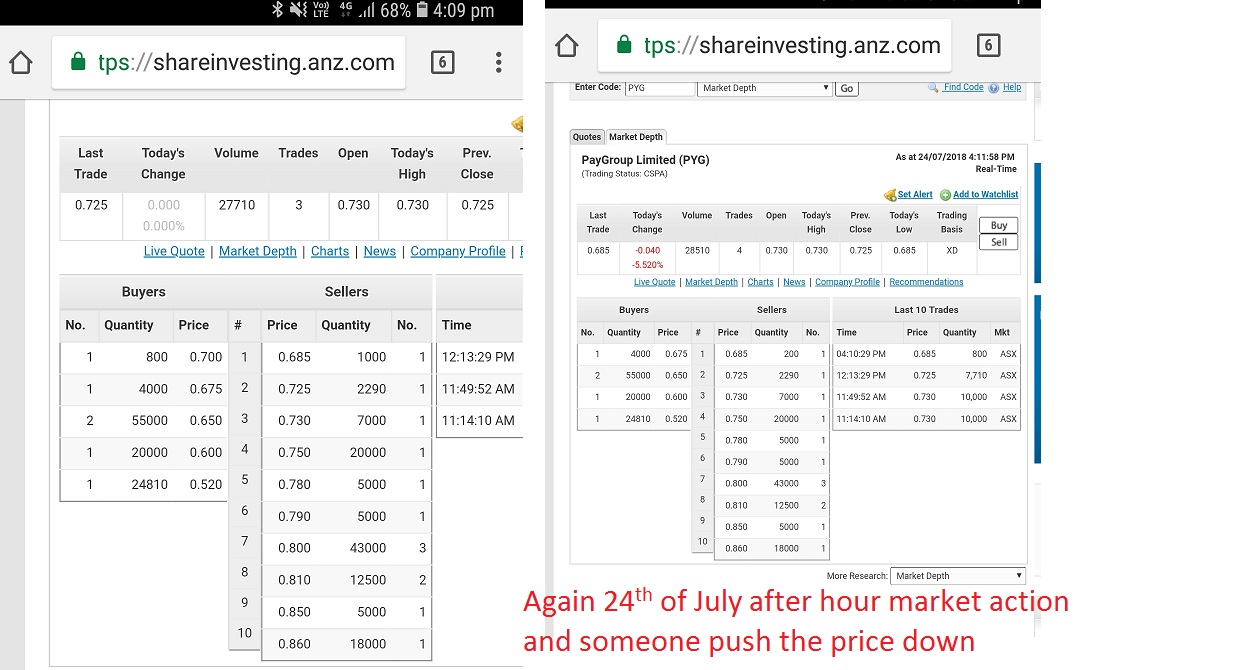The height and width of the screenshot is (670, 1248).
Task: Open the tab switcher in the right screenshot
Action: (987, 45)
